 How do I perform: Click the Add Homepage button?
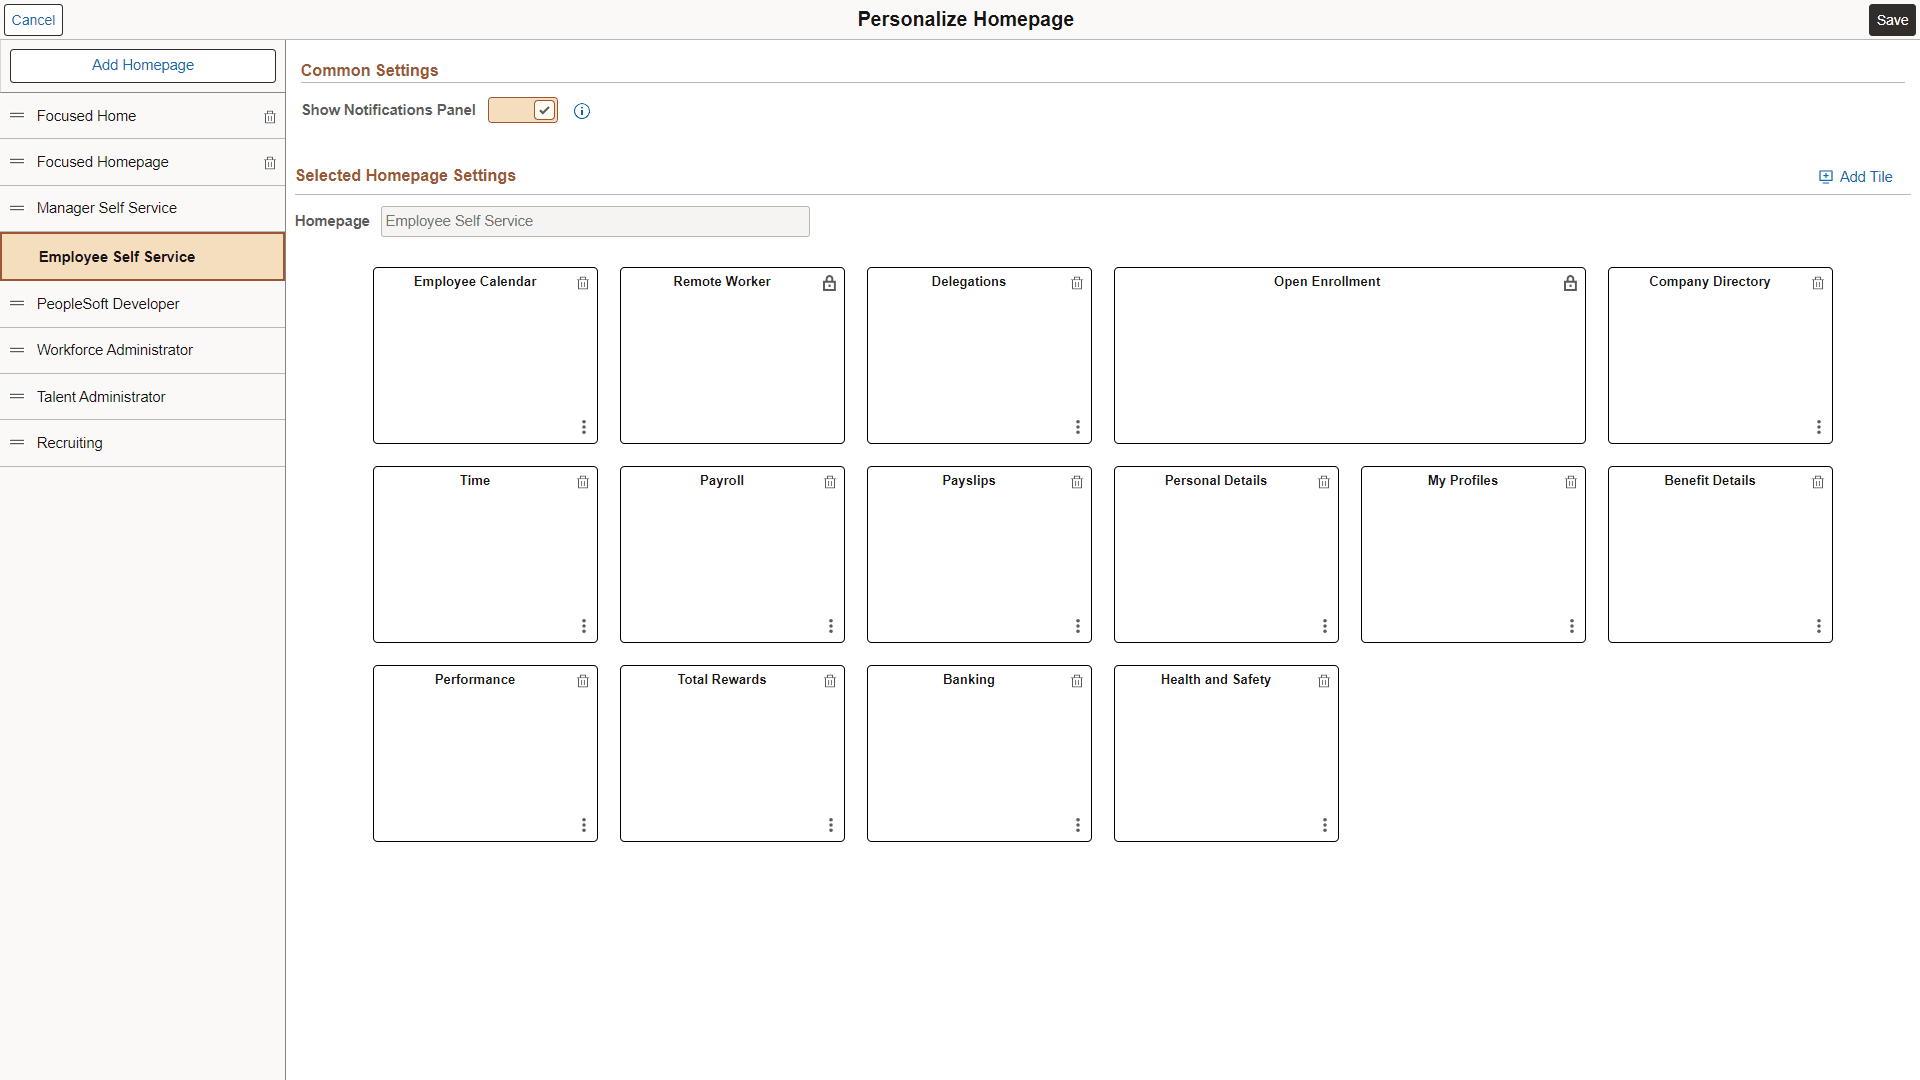point(142,65)
